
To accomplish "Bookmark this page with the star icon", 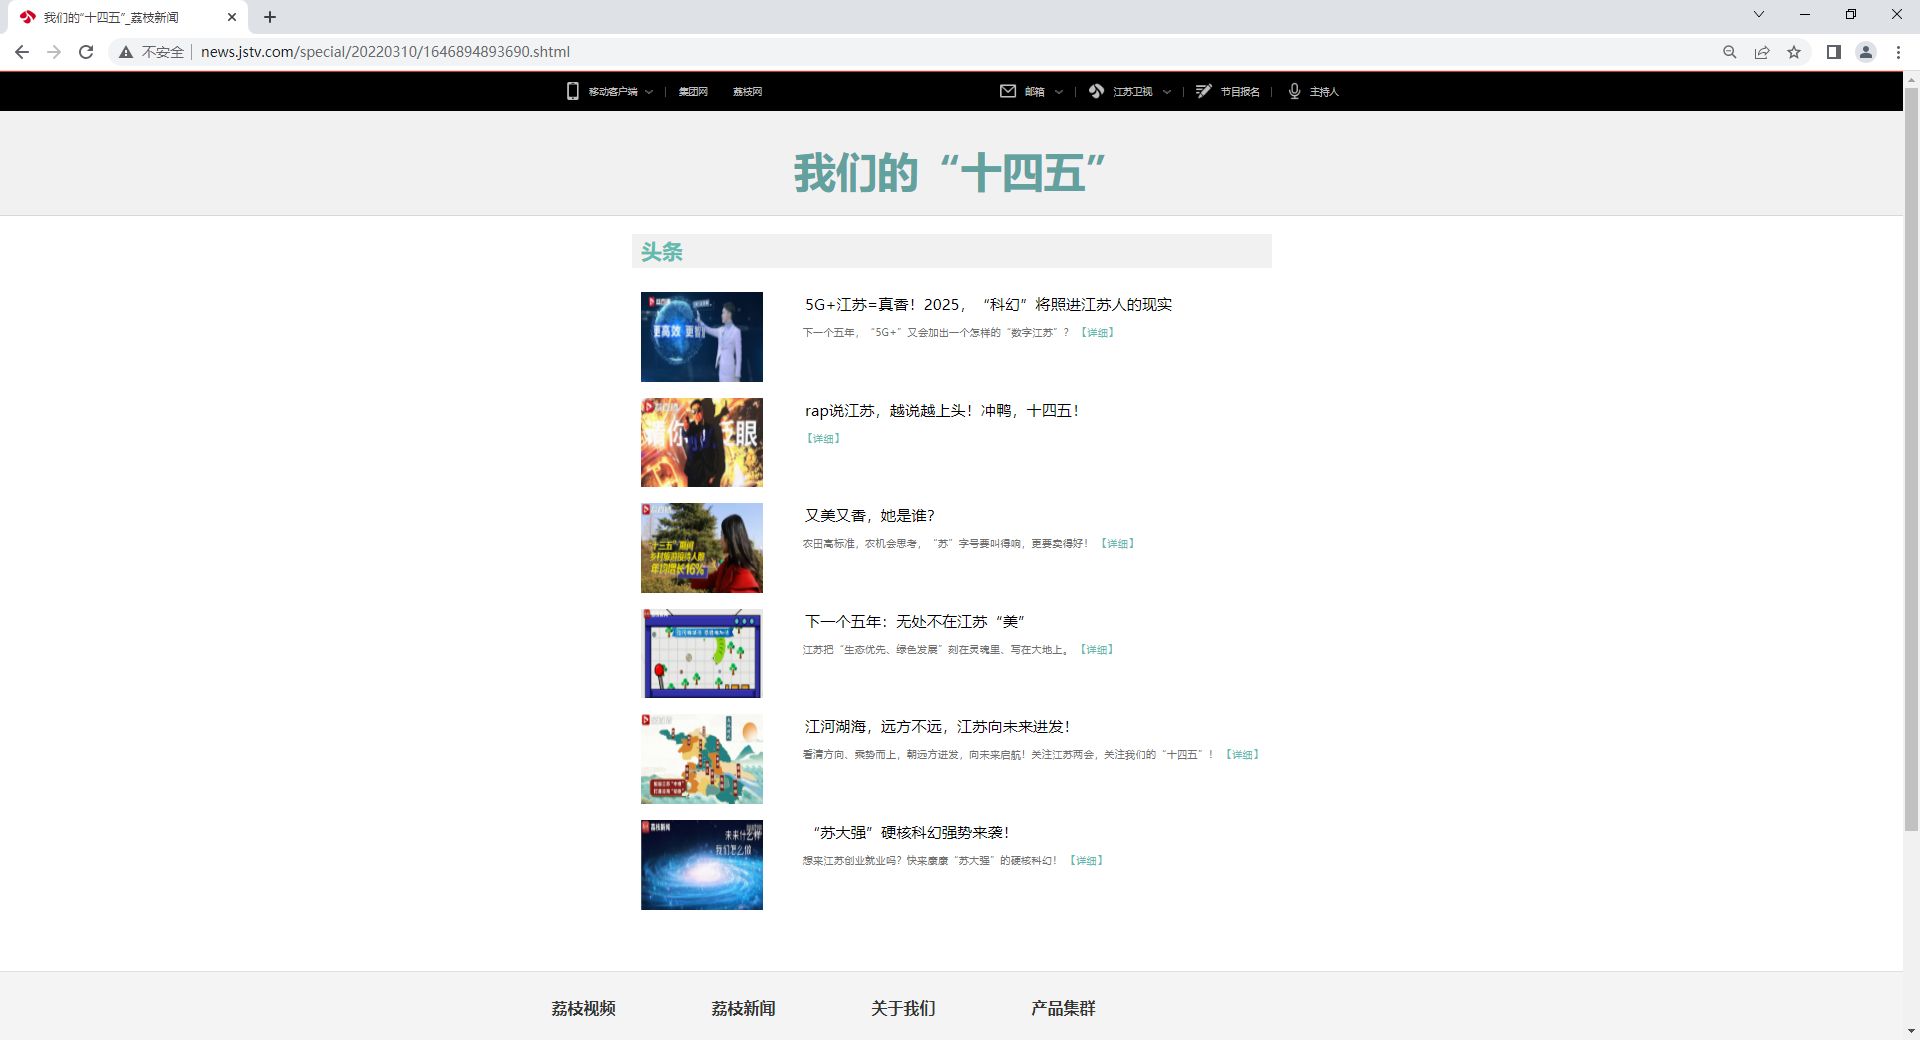I will (x=1794, y=52).
